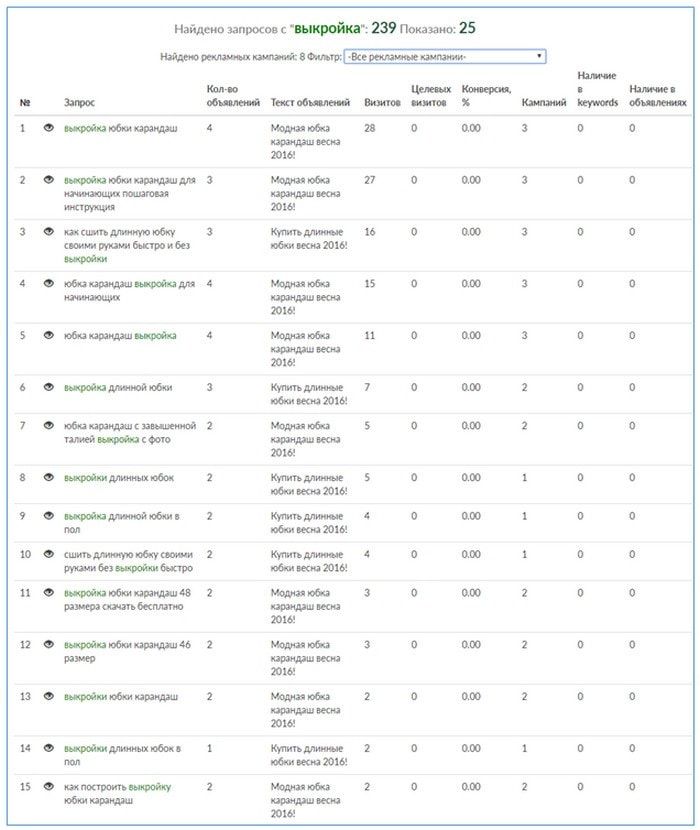Viewport: 700px width, 830px height.
Task: Click the Запрос column header
Action: point(80,102)
